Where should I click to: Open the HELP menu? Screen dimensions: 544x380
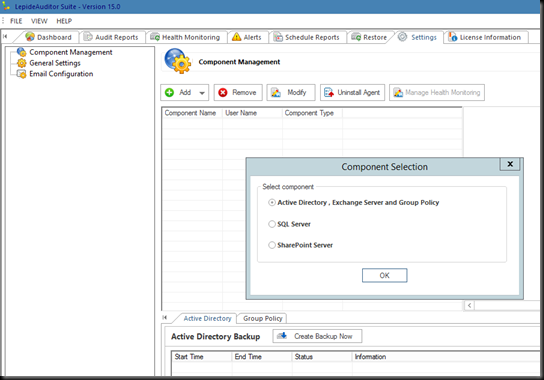[64, 21]
